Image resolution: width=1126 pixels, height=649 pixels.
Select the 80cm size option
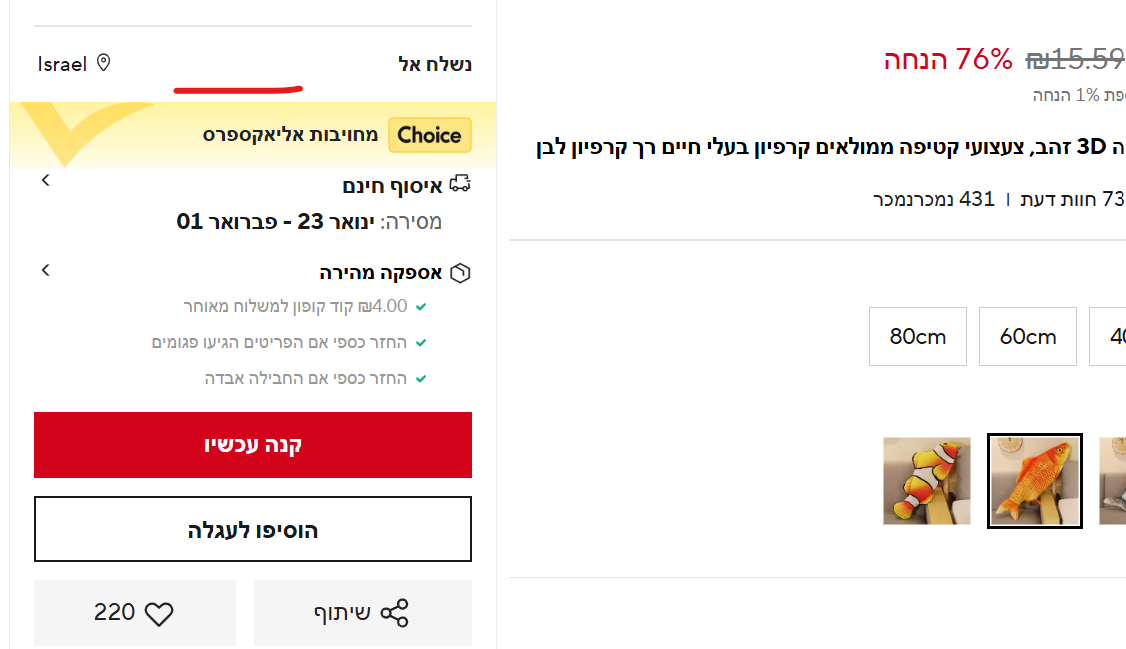[x=917, y=336]
